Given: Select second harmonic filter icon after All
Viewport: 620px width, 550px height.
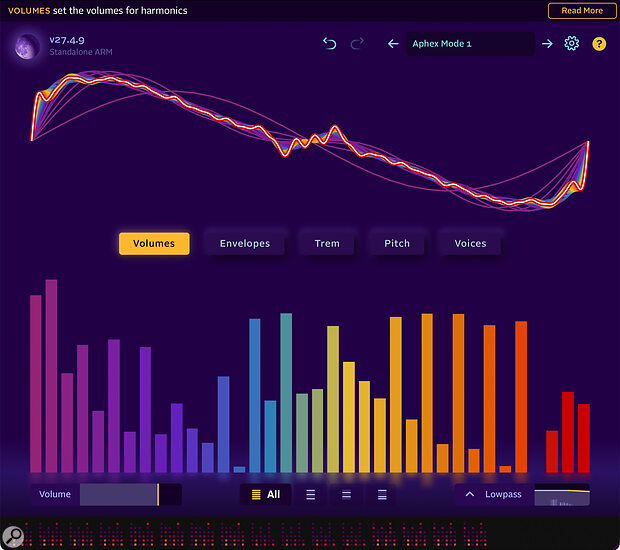Looking at the screenshot, I should (x=310, y=495).
